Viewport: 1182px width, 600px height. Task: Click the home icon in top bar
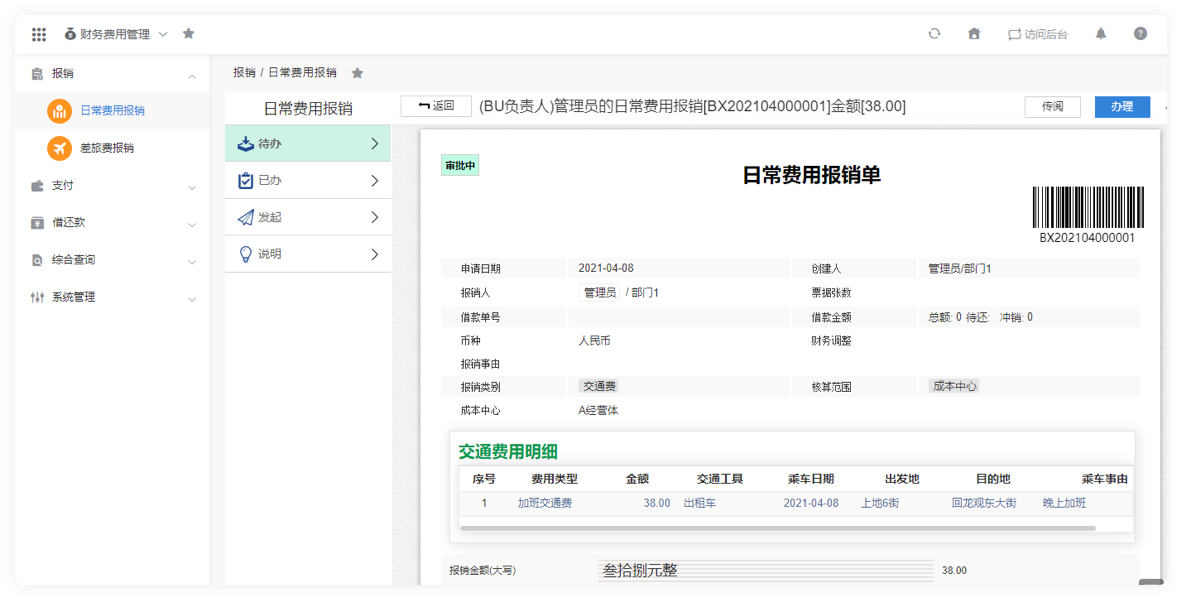[974, 33]
